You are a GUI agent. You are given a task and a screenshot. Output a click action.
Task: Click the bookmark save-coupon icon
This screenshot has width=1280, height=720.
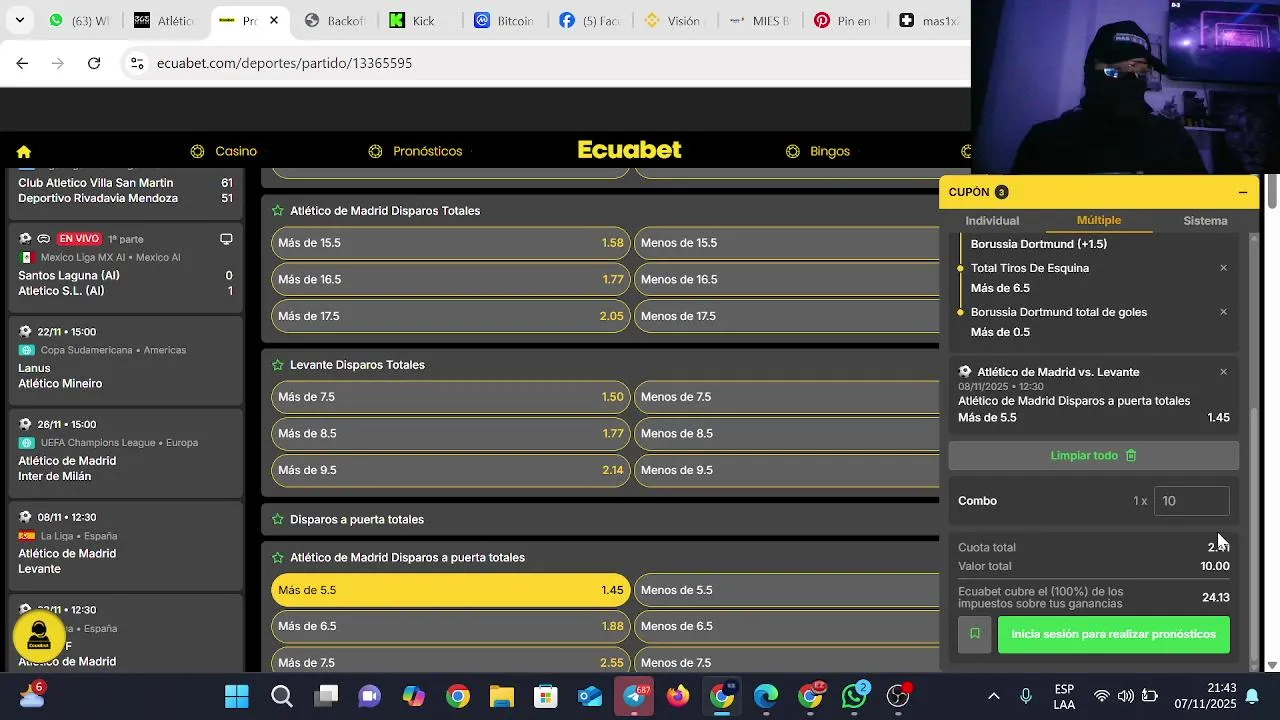click(975, 634)
